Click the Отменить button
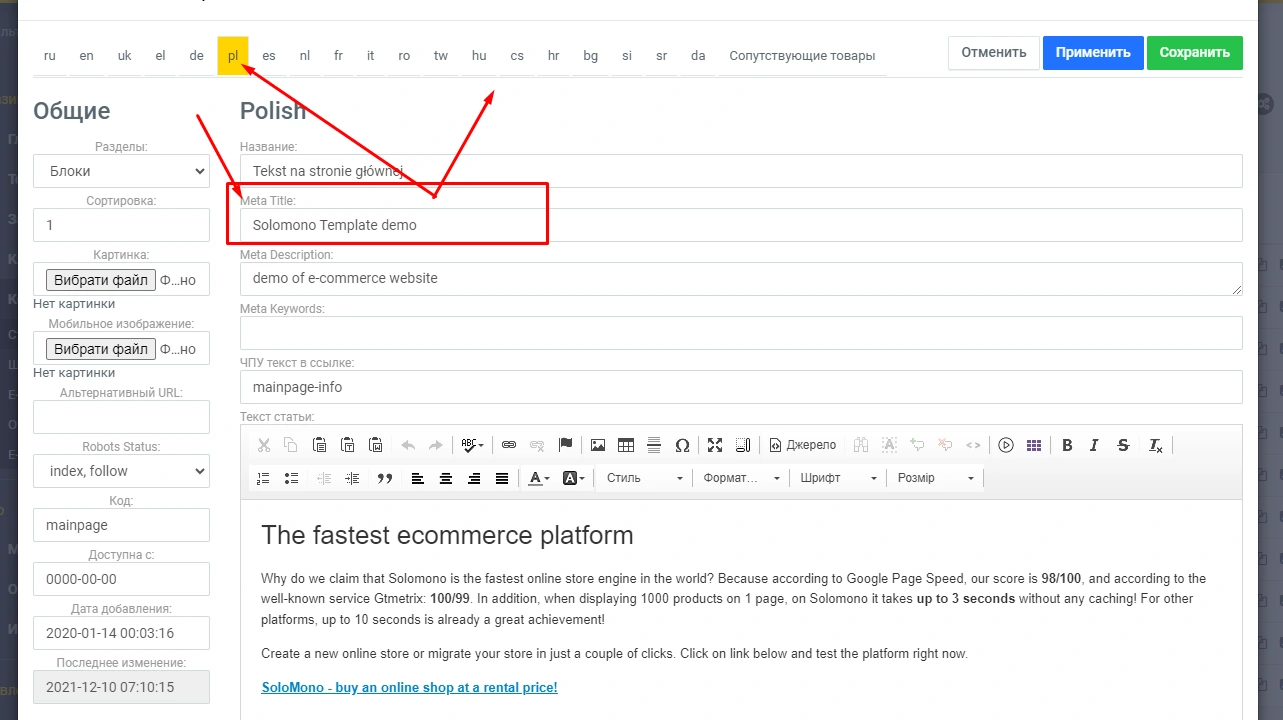This screenshot has height=720, width=1283. coord(993,53)
